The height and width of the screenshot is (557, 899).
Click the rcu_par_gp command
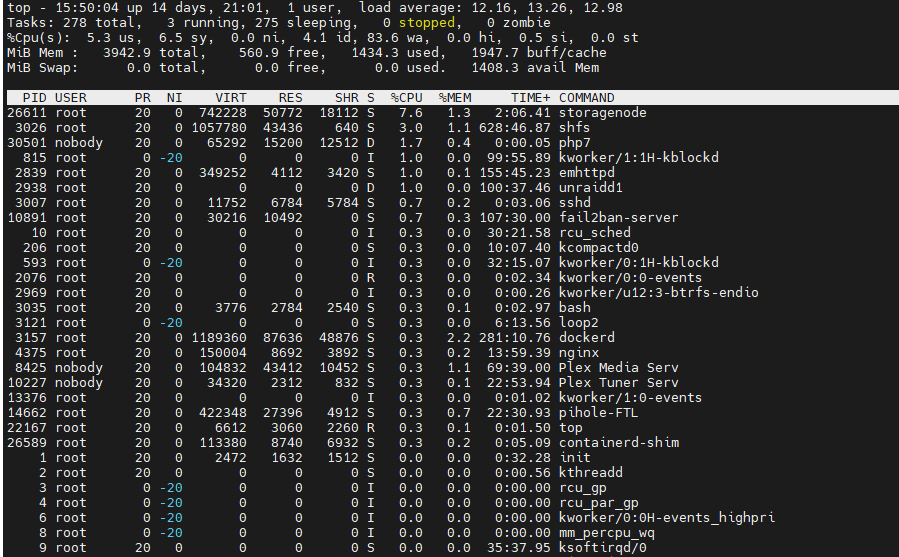pyautogui.click(x=599, y=503)
